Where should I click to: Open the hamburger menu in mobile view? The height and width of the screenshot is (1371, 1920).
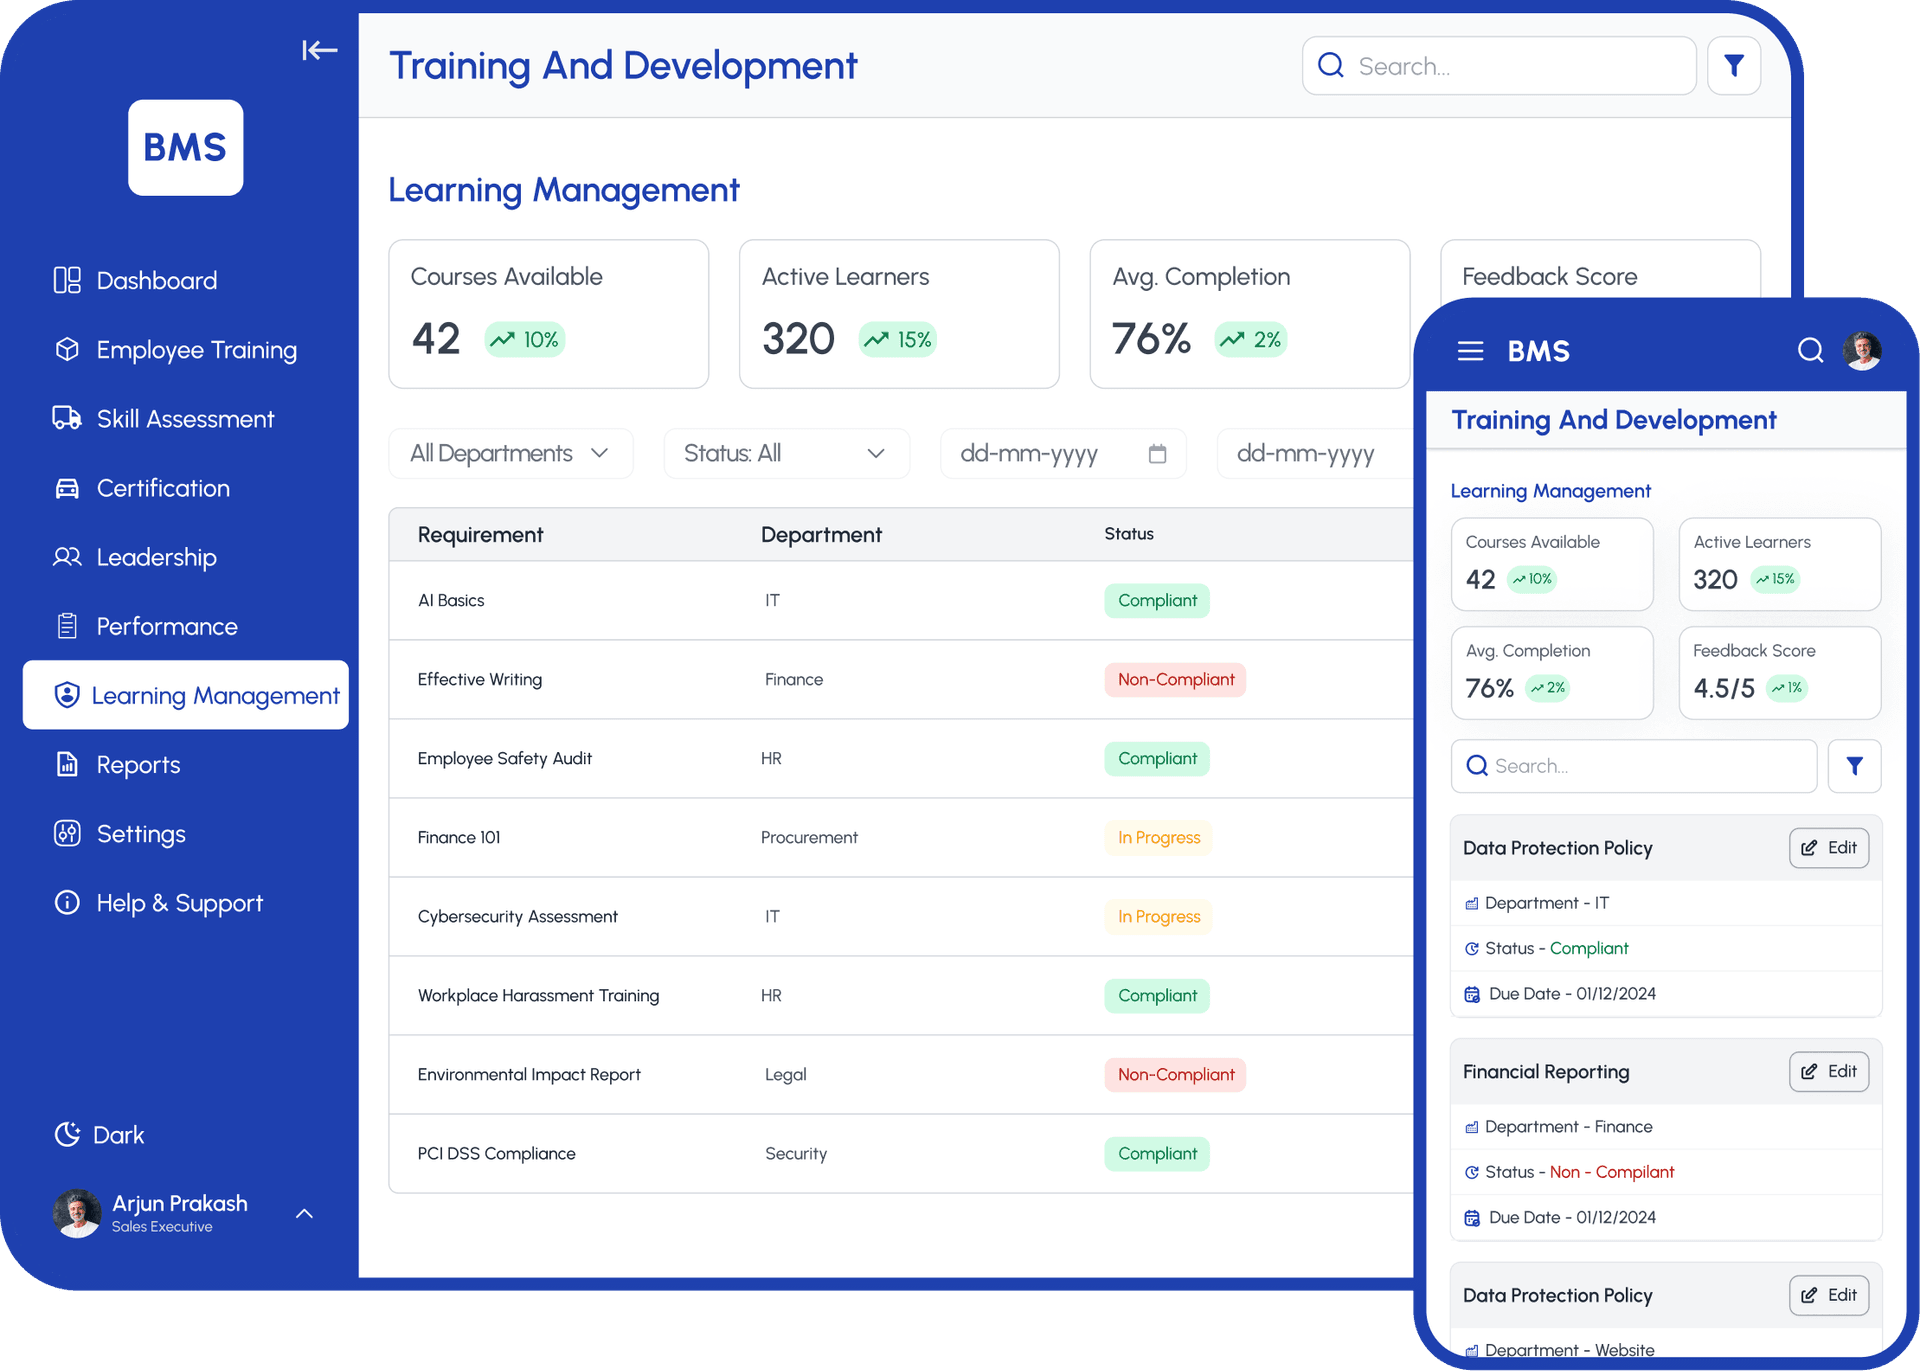(x=1469, y=351)
